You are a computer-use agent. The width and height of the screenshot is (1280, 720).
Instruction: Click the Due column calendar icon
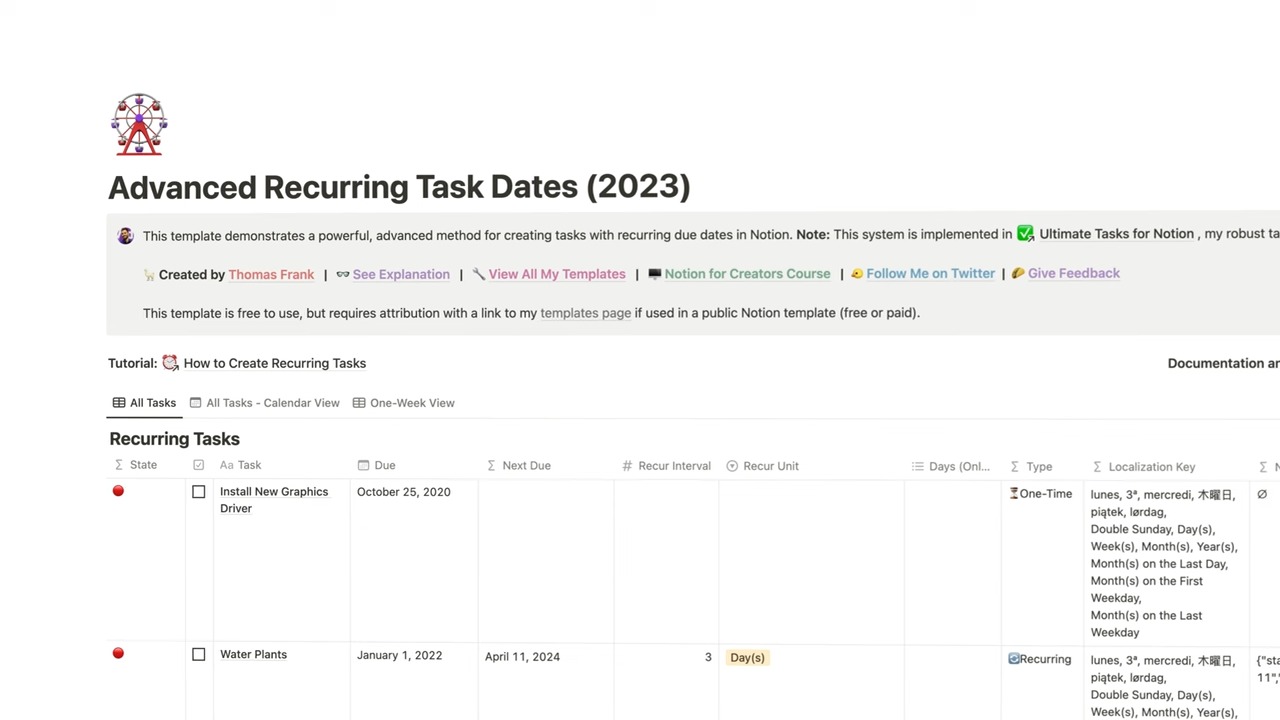(363, 465)
